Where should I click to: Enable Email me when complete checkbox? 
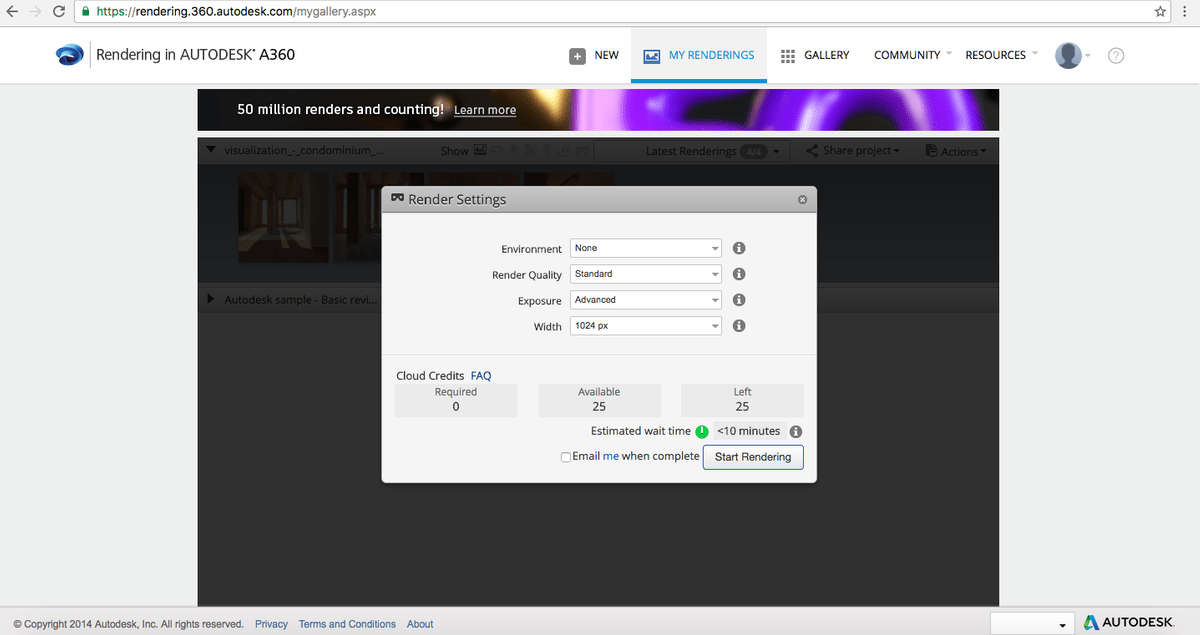[566, 457]
